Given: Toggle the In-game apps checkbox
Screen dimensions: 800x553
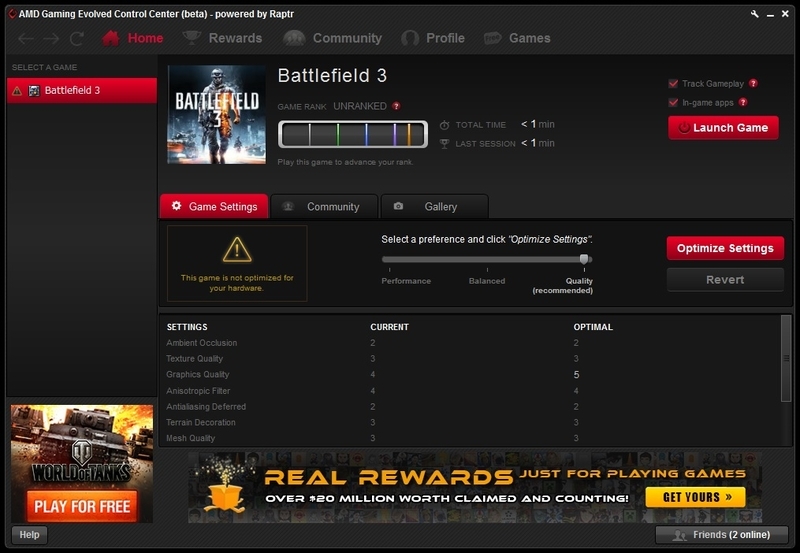Looking at the screenshot, I should 673,103.
